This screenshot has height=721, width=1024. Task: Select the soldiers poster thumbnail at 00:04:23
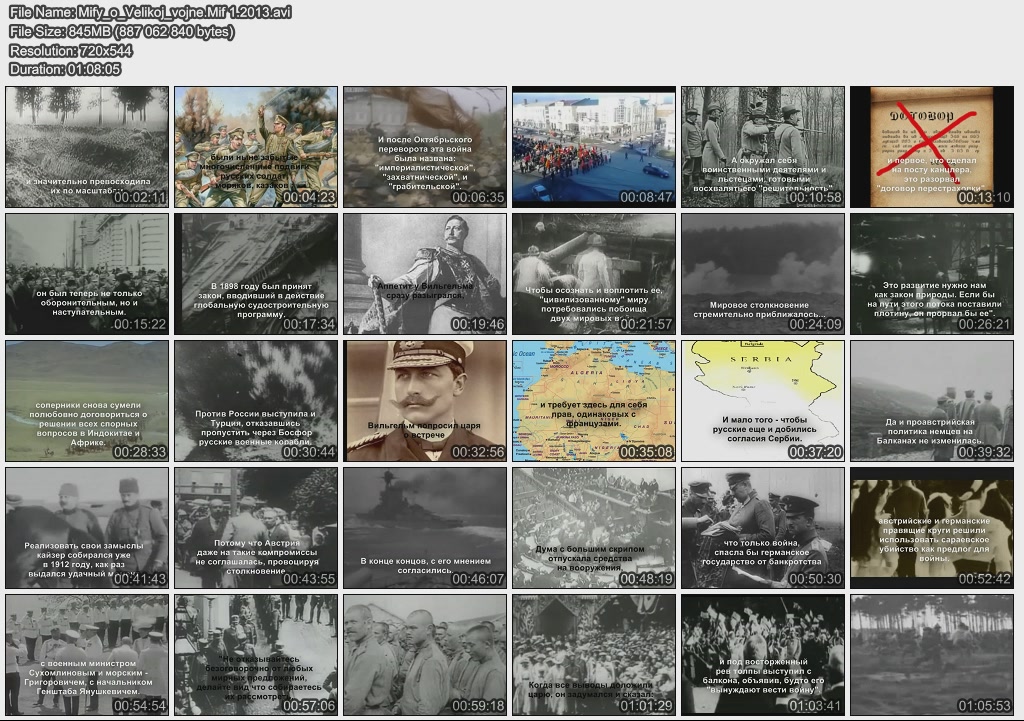[x=256, y=147]
